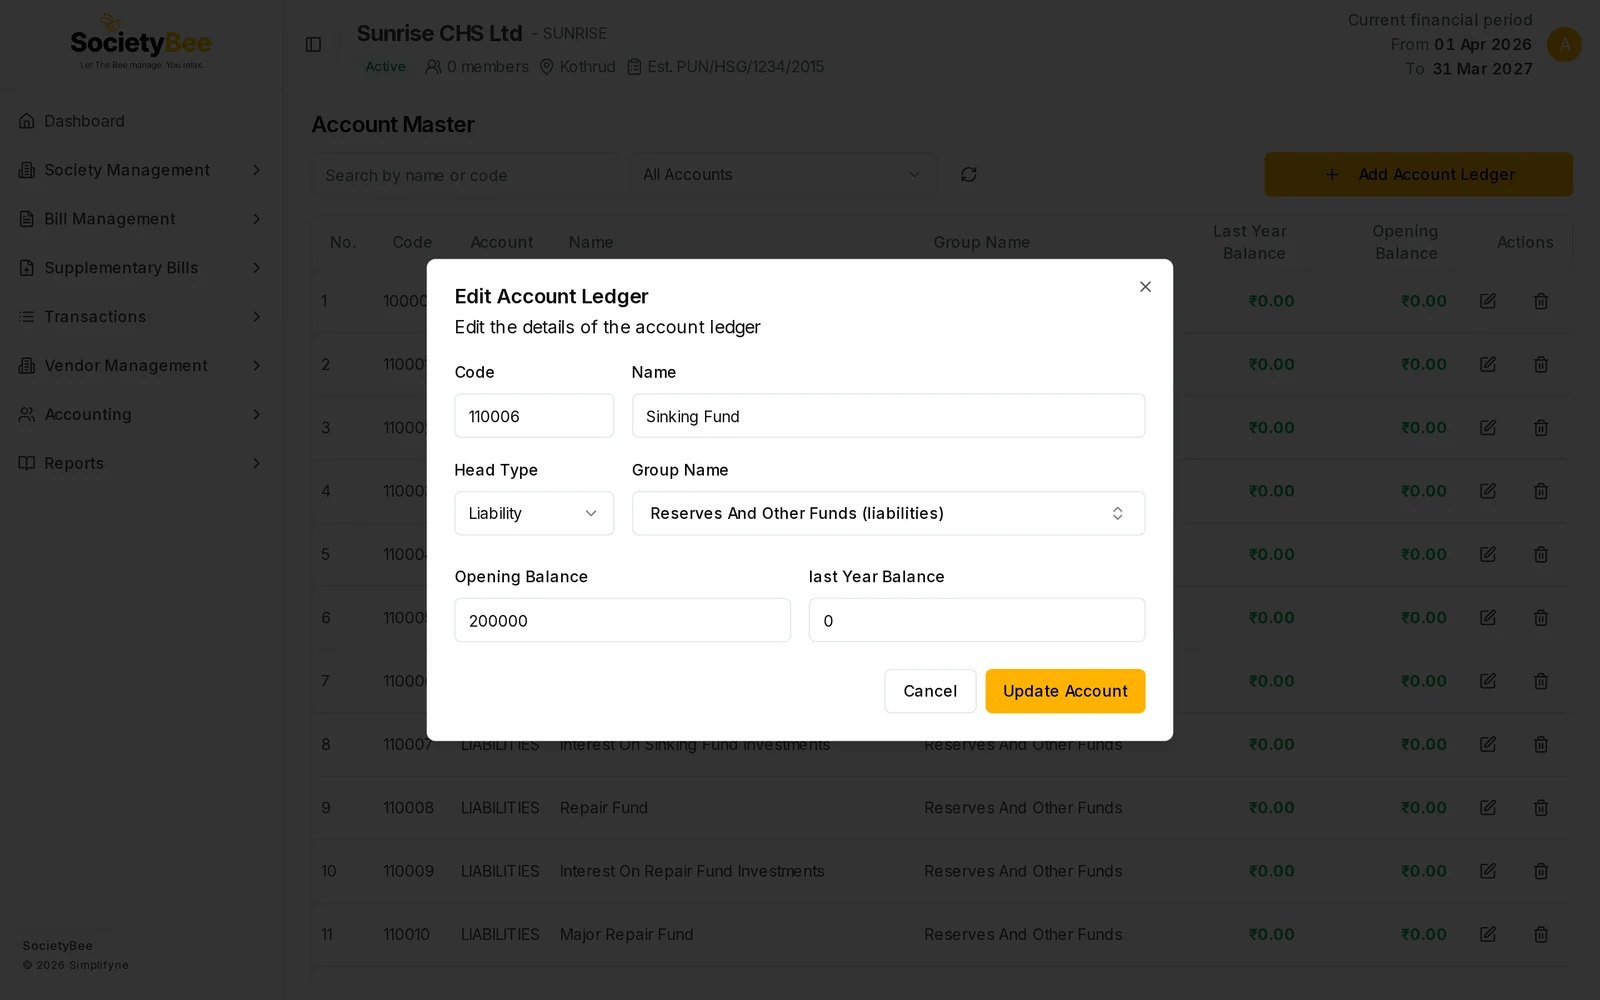Open All Accounts filter dropdown
Screen dimensions: 1600x1000
[x=783, y=174]
